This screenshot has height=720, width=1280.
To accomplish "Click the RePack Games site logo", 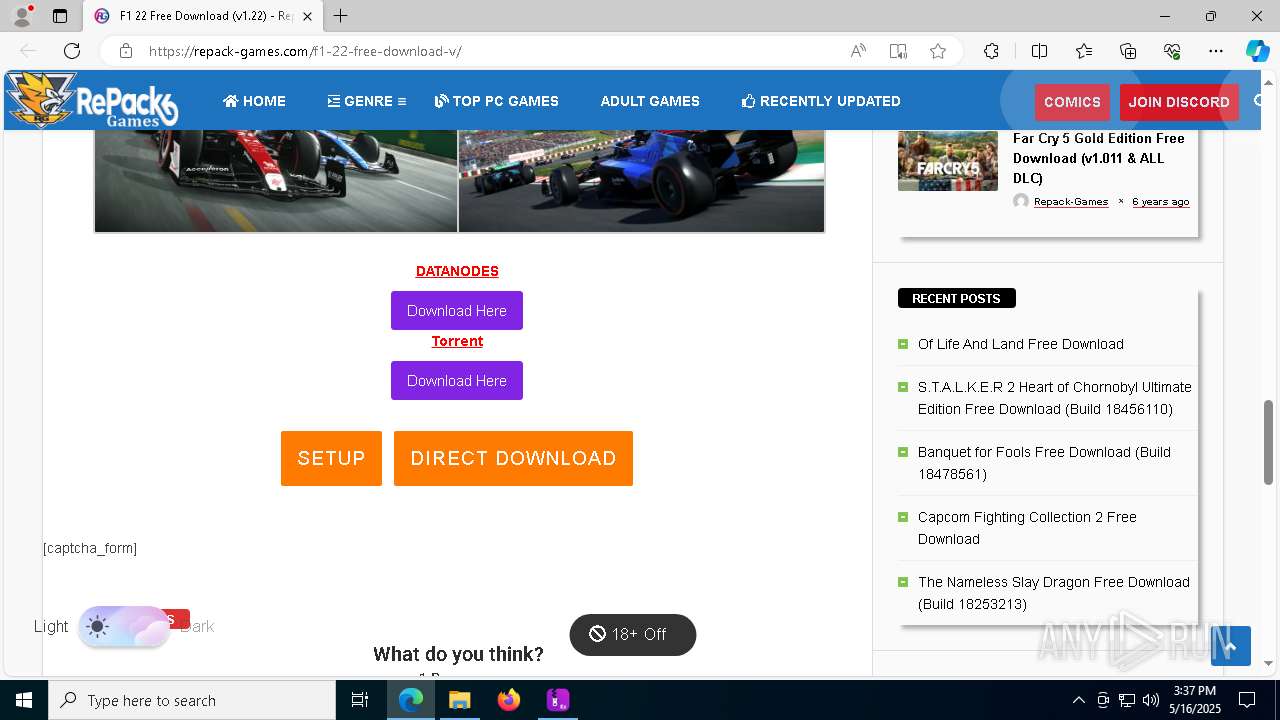I will pos(92,100).
